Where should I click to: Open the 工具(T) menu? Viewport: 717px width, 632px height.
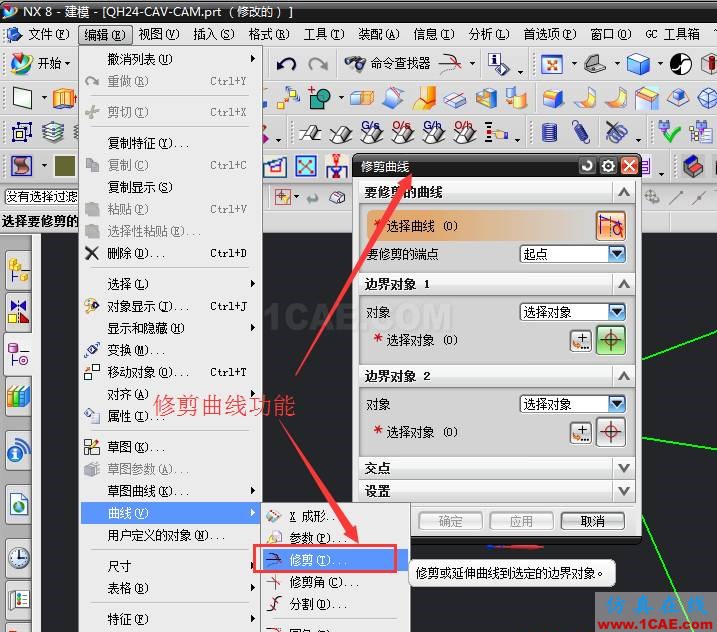pyautogui.click(x=324, y=34)
